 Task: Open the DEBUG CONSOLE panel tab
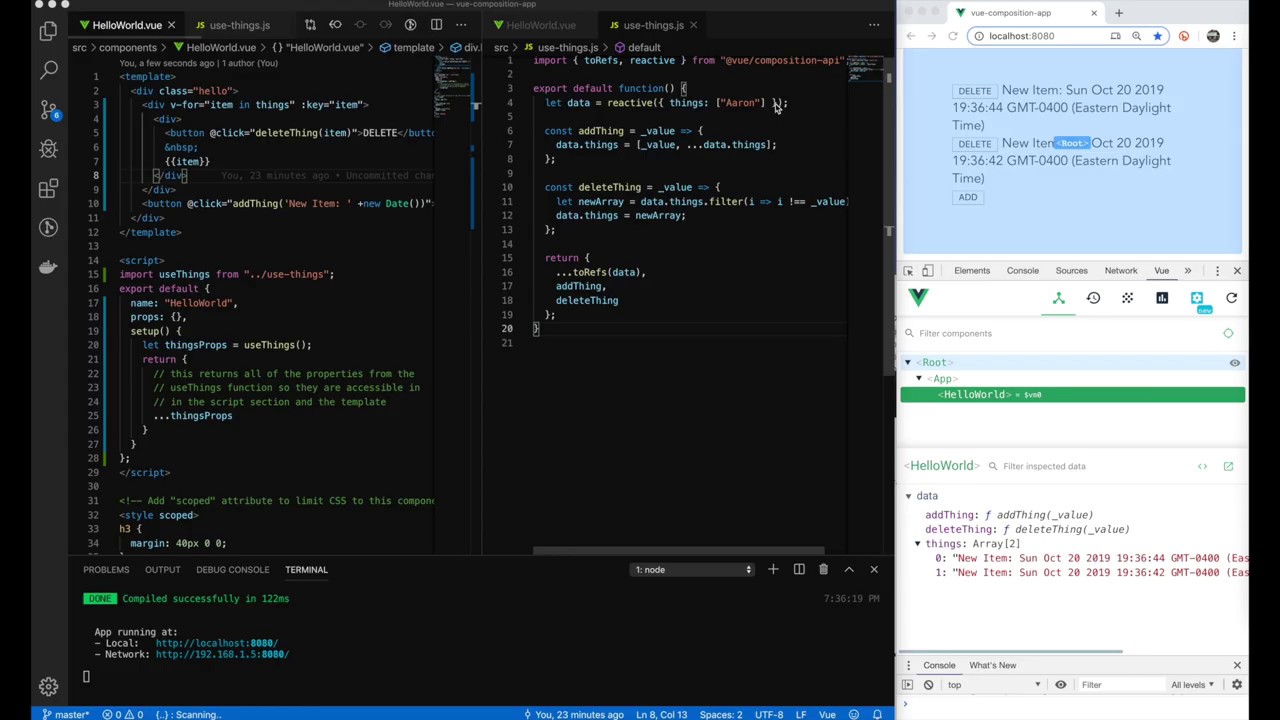point(232,570)
